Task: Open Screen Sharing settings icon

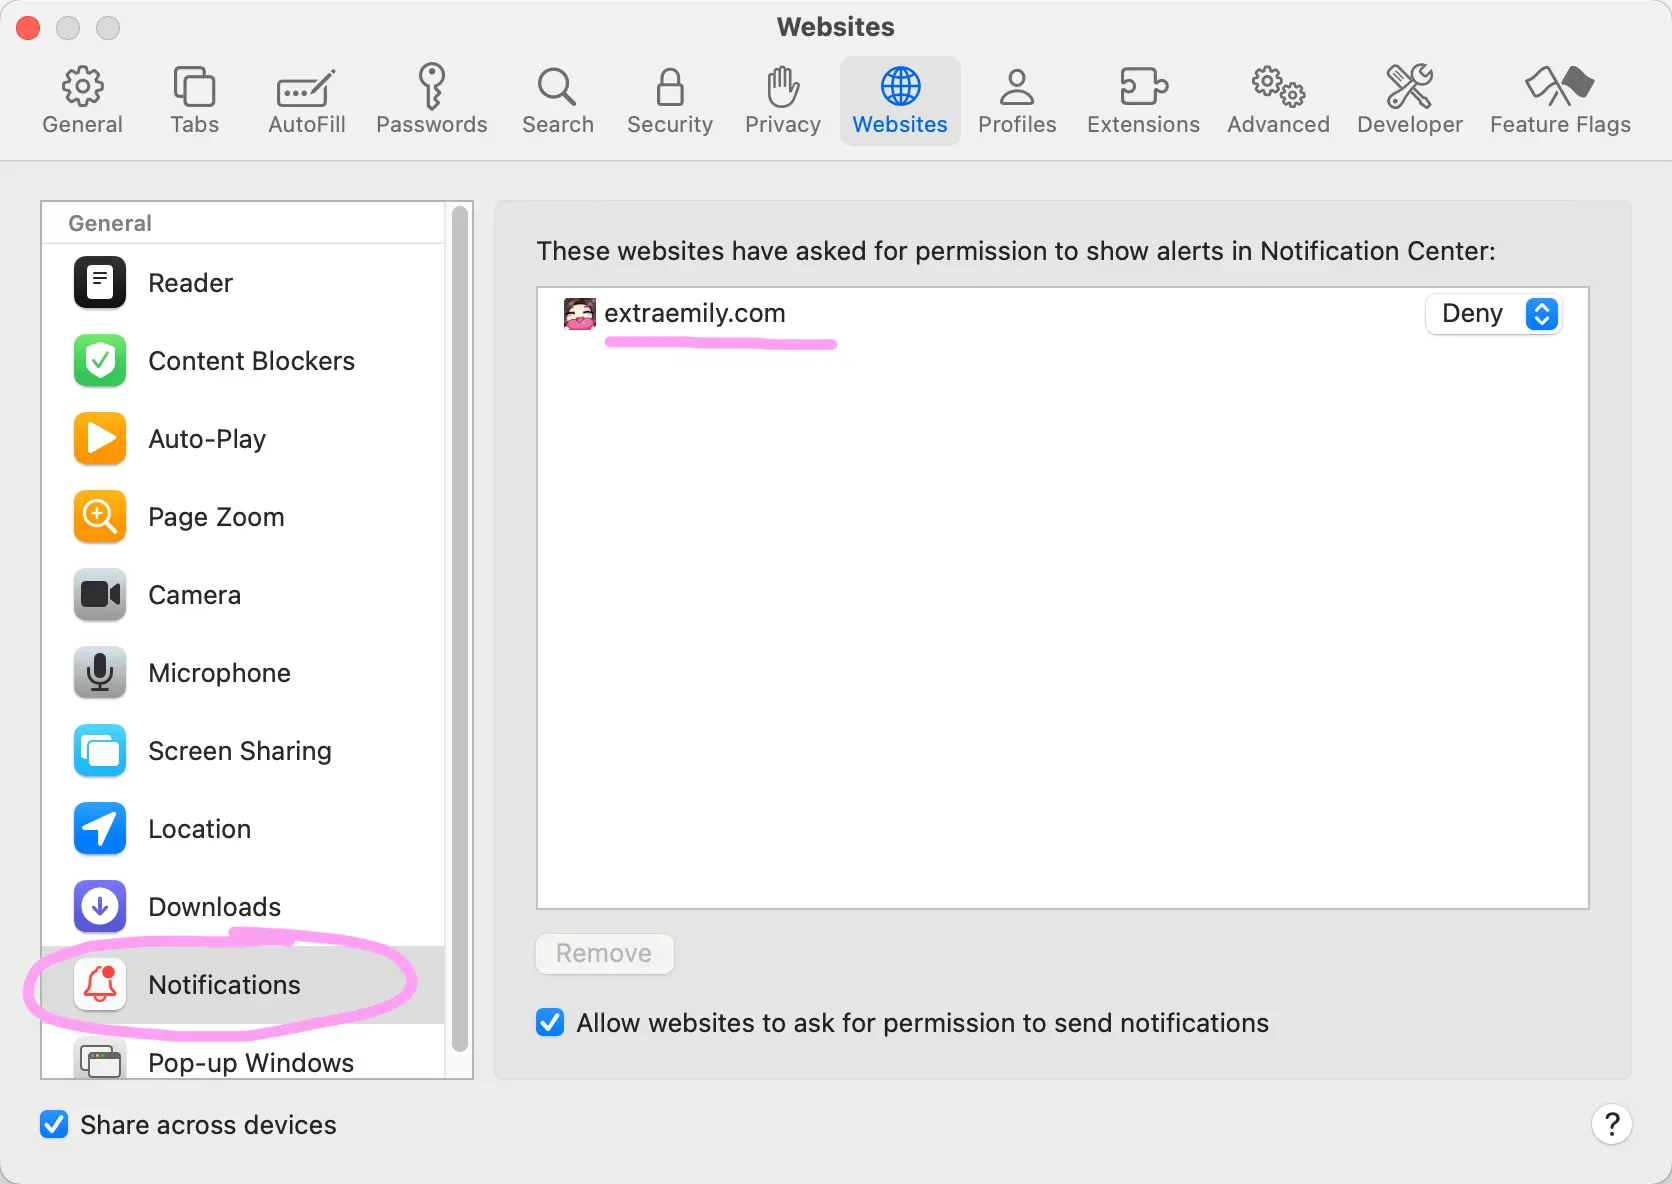Action: pyautogui.click(x=99, y=751)
